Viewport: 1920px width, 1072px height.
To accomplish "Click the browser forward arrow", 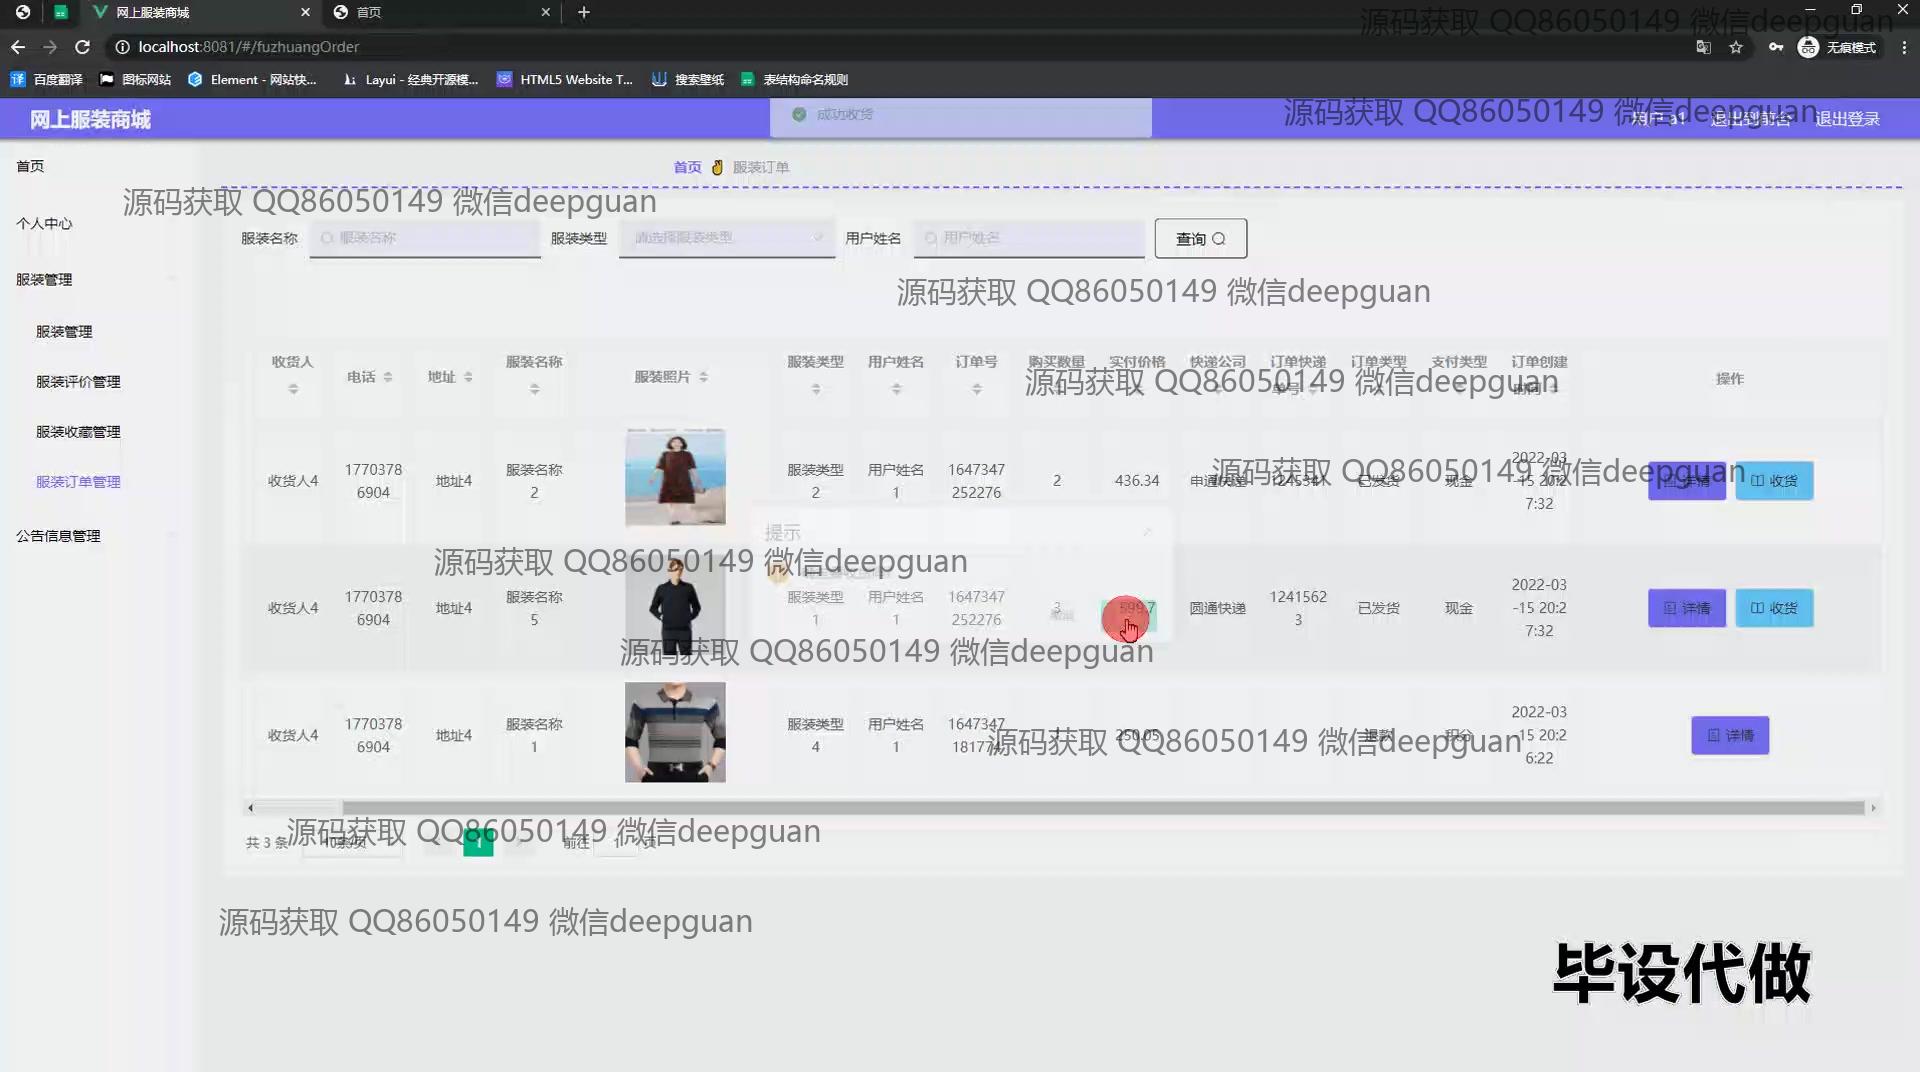I will pos(50,47).
